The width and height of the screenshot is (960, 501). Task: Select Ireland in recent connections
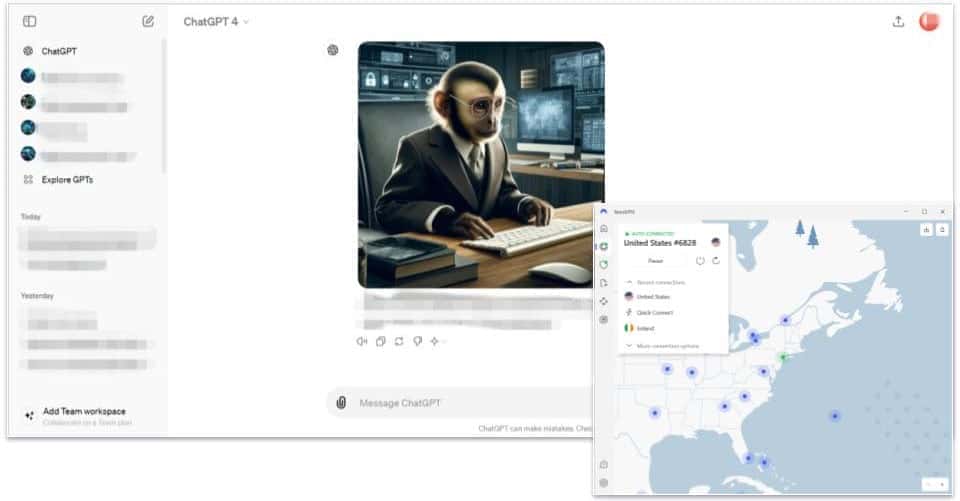click(640, 328)
